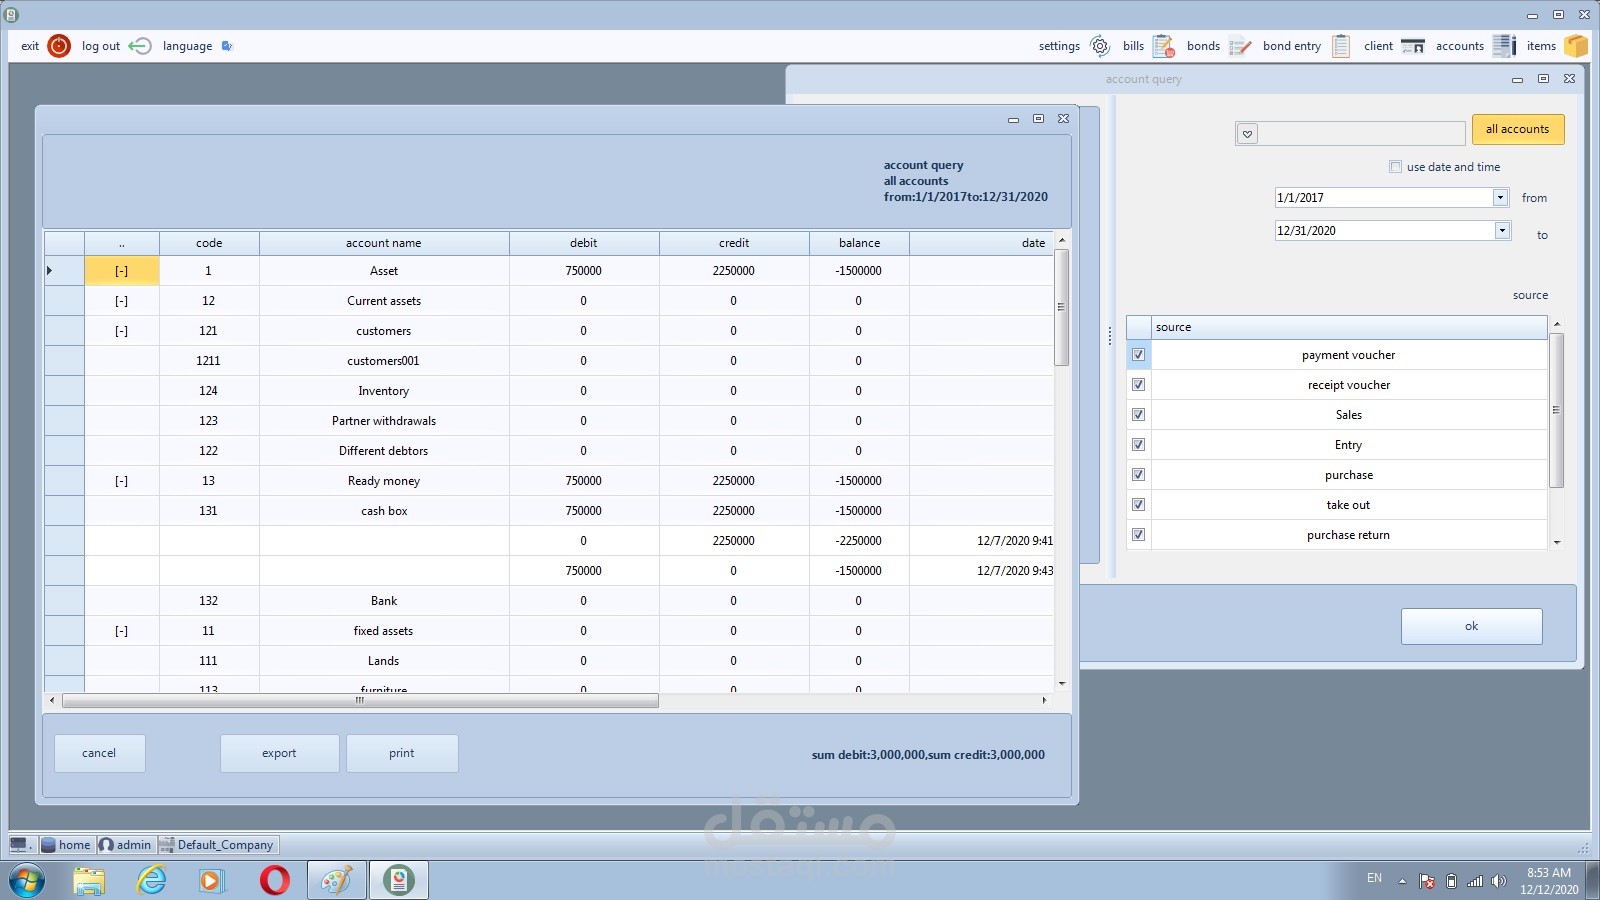1600x900 pixels.
Task: Uncheck the purchase source
Action: point(1138,475)
